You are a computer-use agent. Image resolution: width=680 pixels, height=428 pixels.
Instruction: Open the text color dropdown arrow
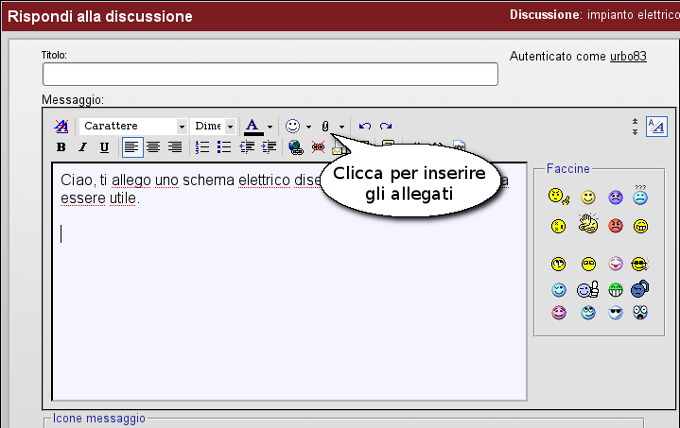(x=270, y=126)
